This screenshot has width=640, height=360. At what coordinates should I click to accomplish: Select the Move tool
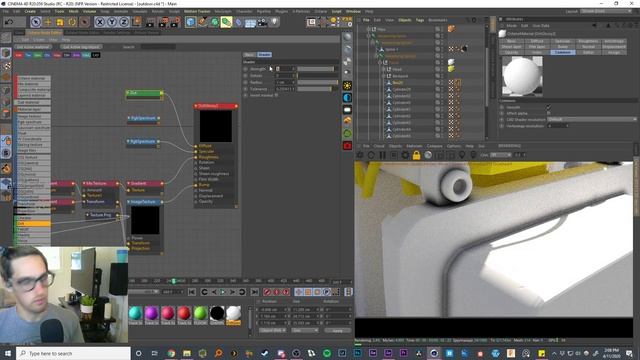tap(48, 22)
